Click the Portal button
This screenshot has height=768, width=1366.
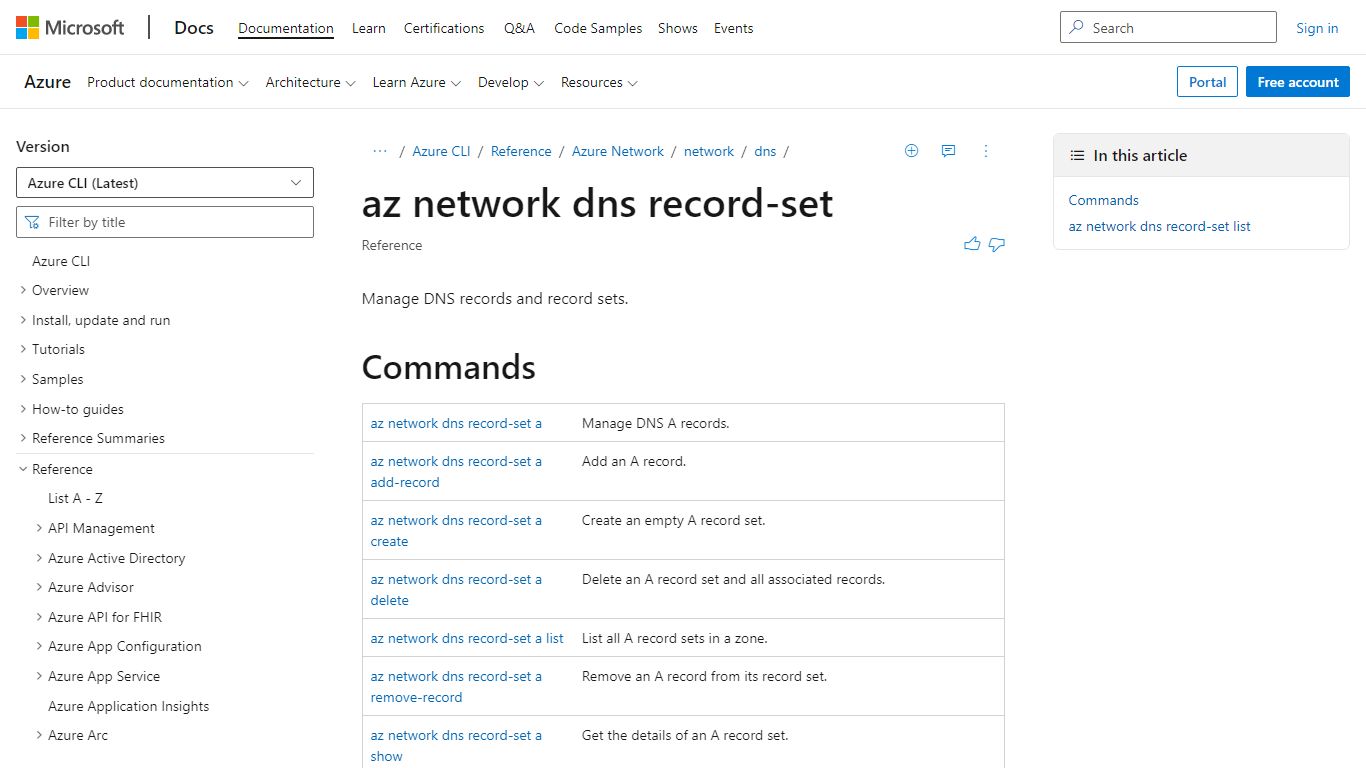pyautogui.click(x=1208, y=82)
